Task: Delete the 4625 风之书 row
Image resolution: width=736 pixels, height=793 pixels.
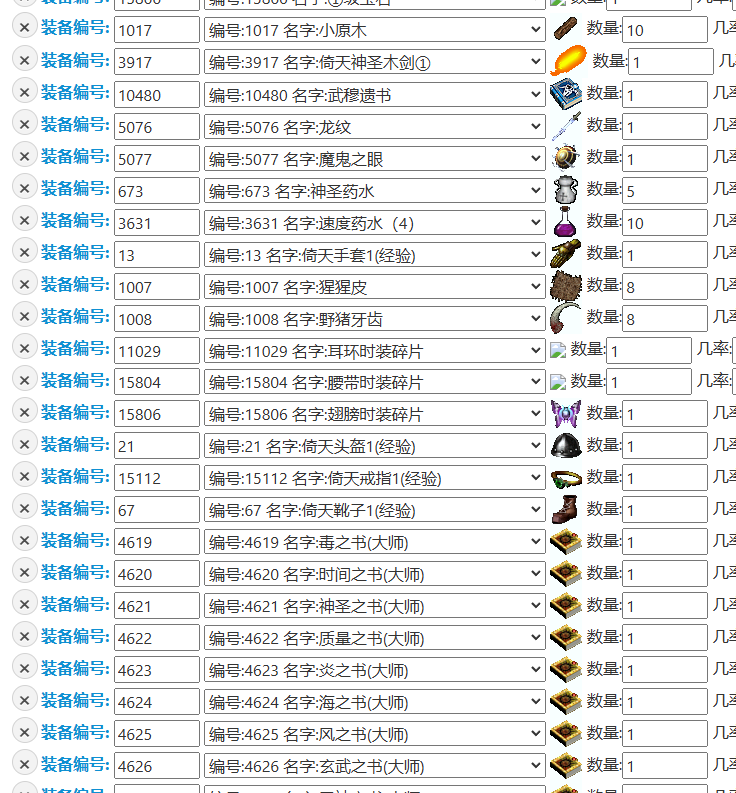Action: coord(24,732)
